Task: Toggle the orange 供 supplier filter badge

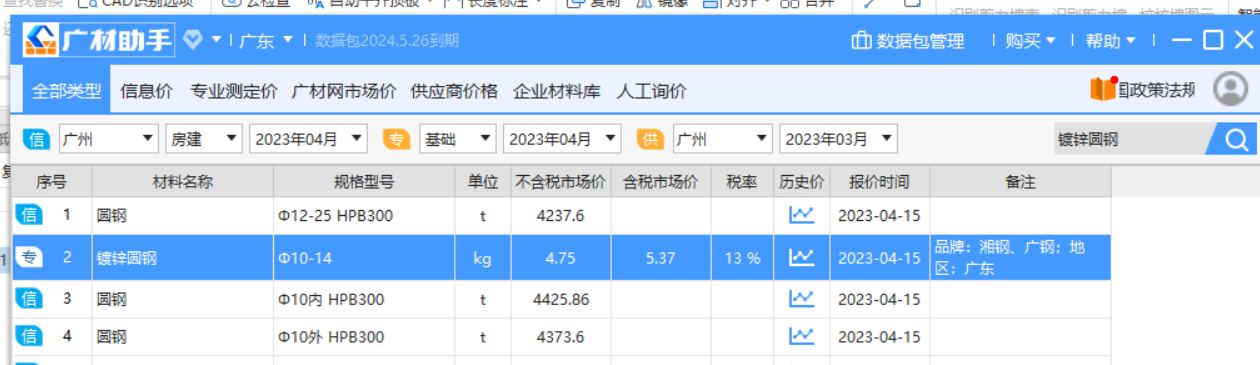Action: (651, 139)
